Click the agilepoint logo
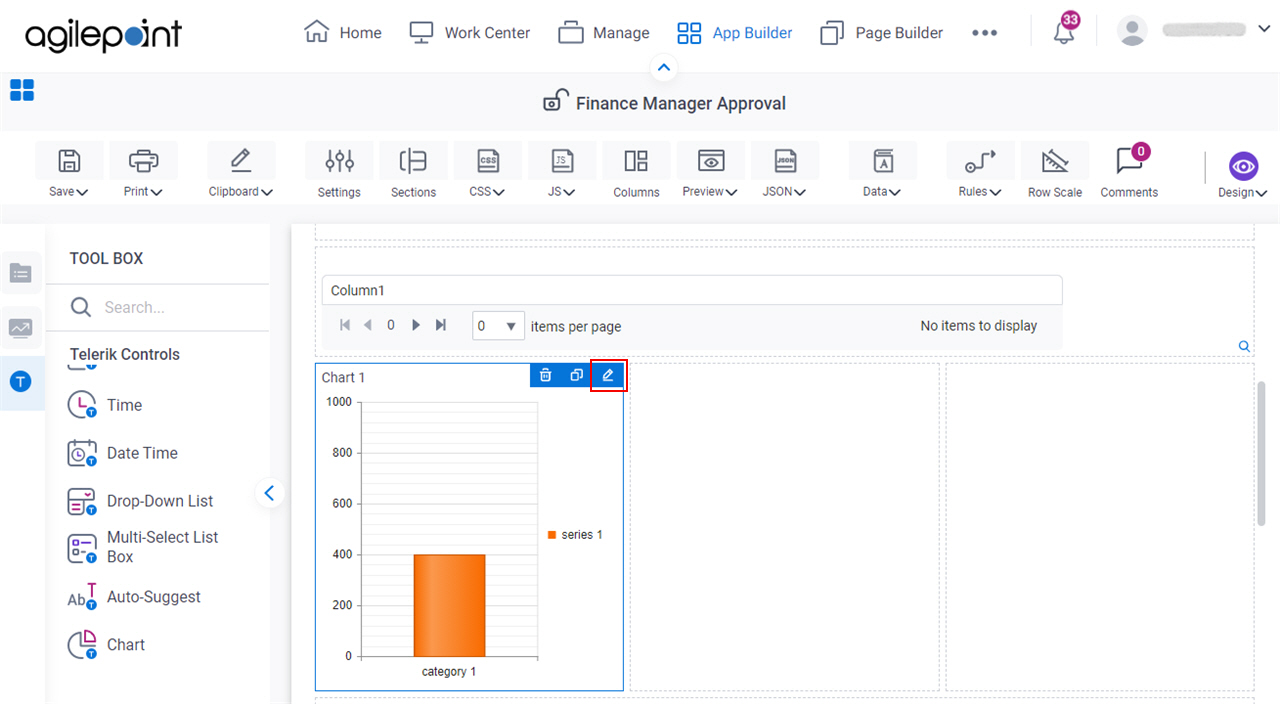 [103, 35]
